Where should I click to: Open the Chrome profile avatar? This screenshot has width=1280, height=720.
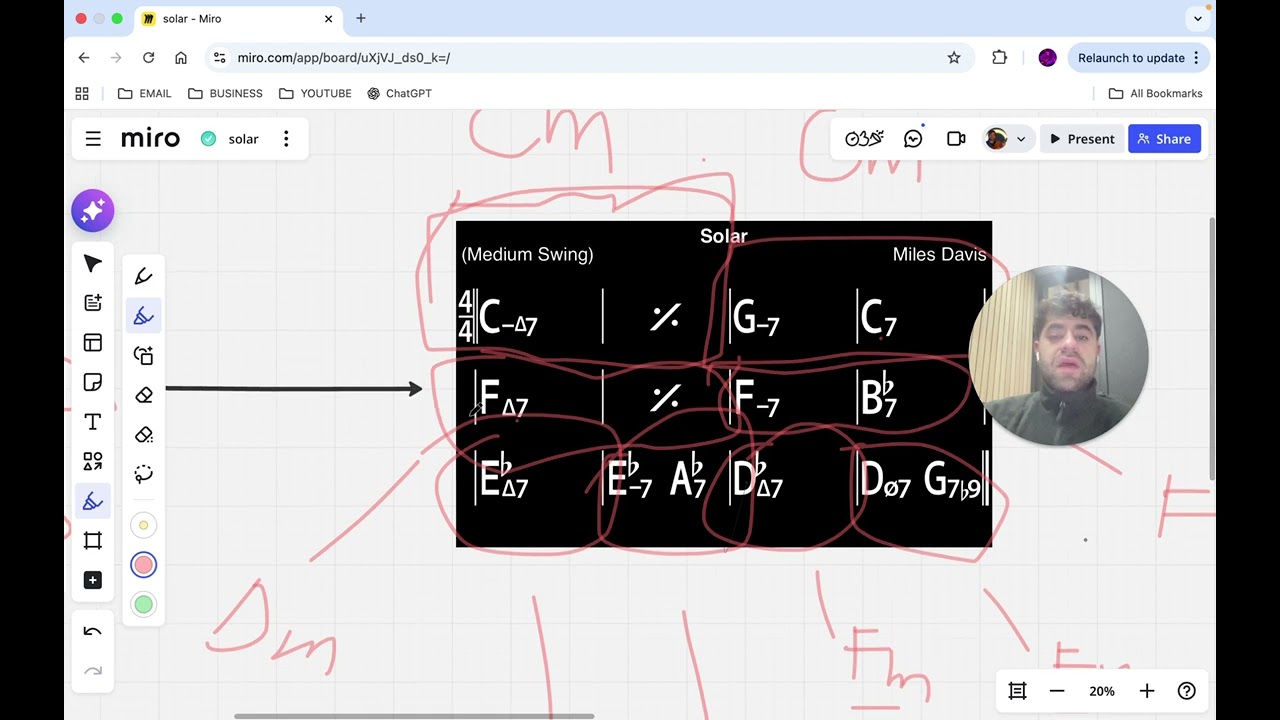(1047, 58)
